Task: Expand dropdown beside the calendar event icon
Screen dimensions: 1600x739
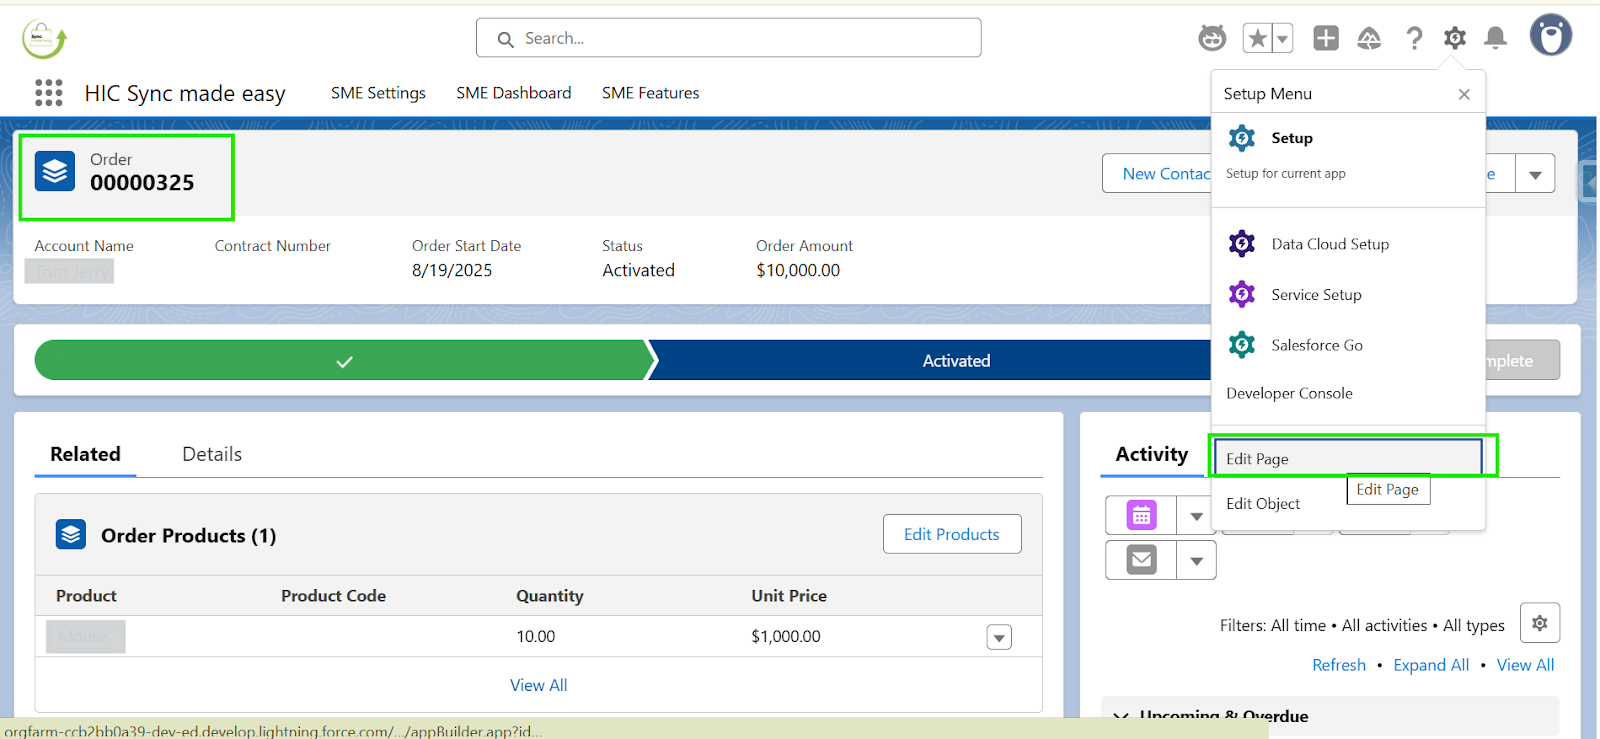Action: [x=1196, y=516]
